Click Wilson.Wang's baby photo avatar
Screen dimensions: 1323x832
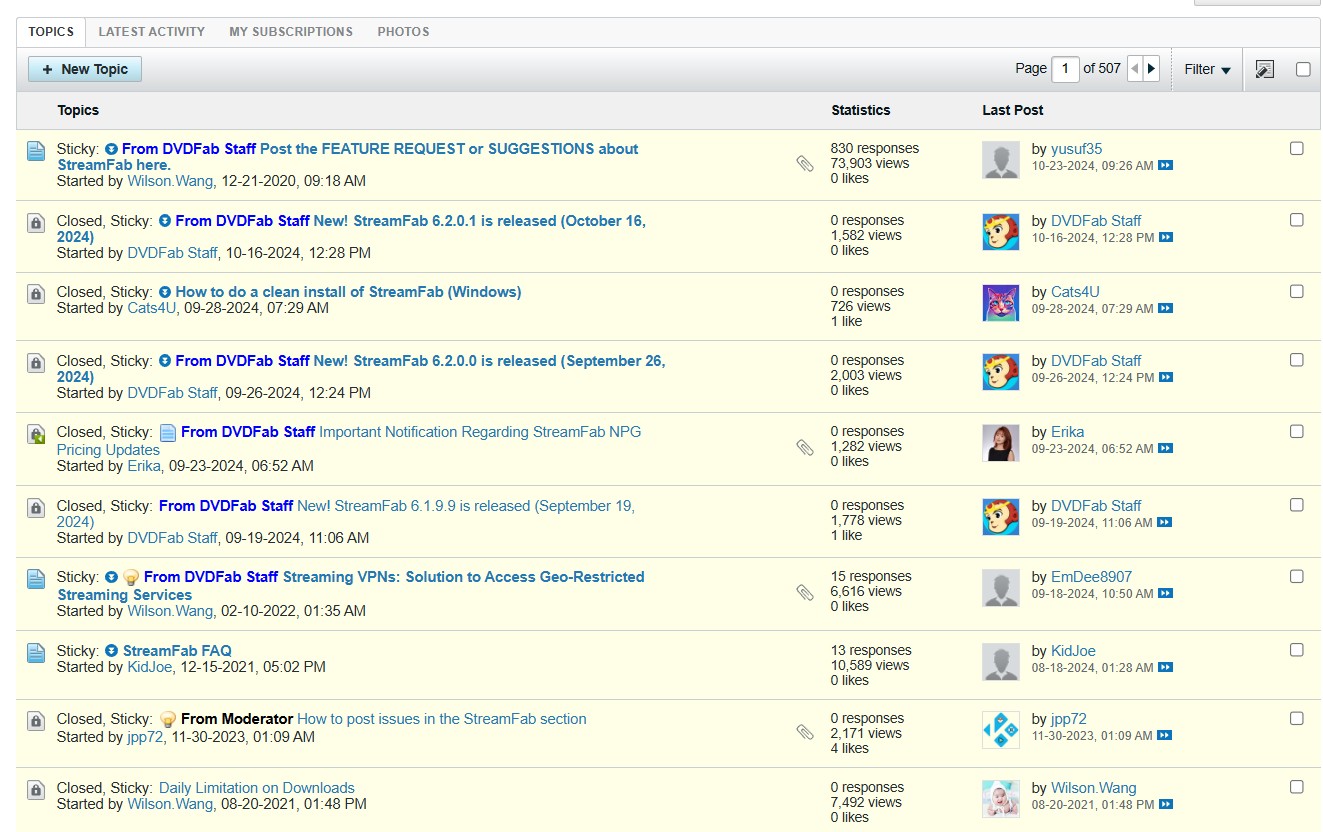click(1001, 799)
